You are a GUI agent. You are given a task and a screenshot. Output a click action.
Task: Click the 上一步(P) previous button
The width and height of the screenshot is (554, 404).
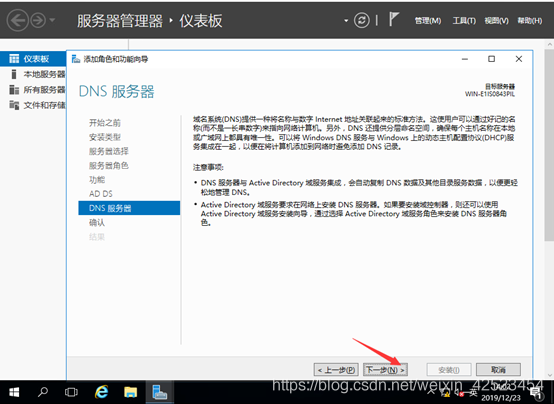tap(336, 370)
